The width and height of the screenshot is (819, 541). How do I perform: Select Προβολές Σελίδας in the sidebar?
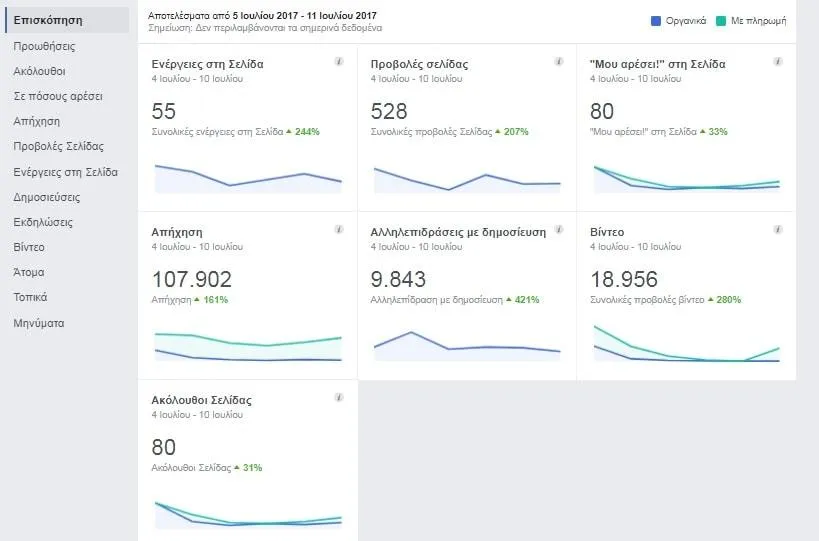(x=58, y=147)
